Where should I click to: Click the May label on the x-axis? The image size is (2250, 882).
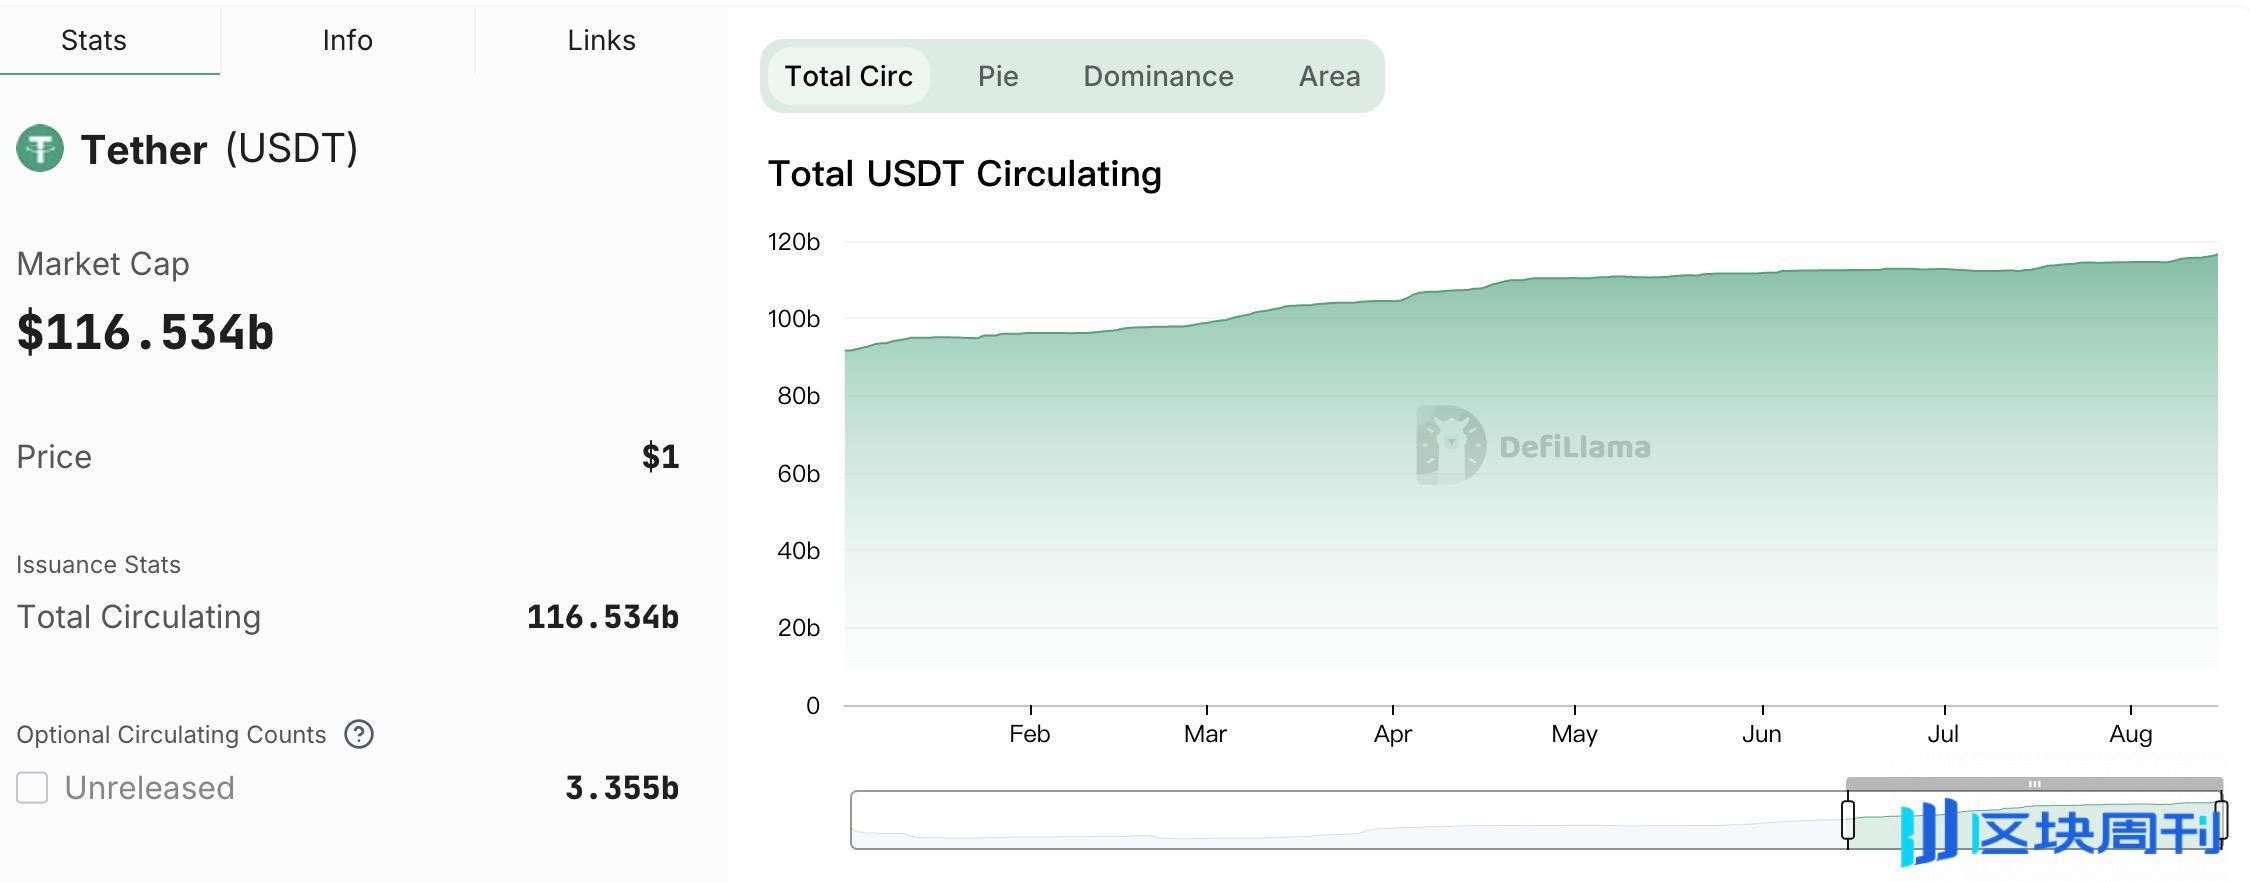1574,734
